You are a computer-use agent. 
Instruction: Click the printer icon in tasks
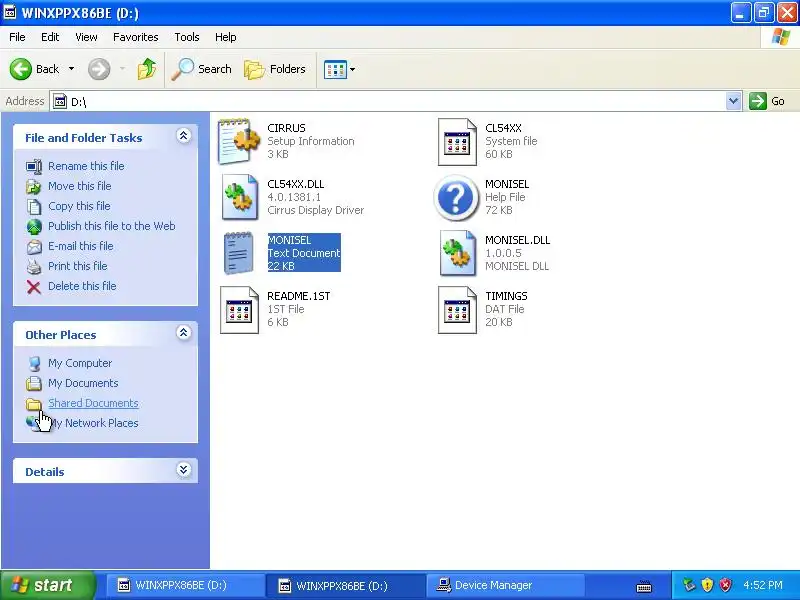(x=34, y=266)
